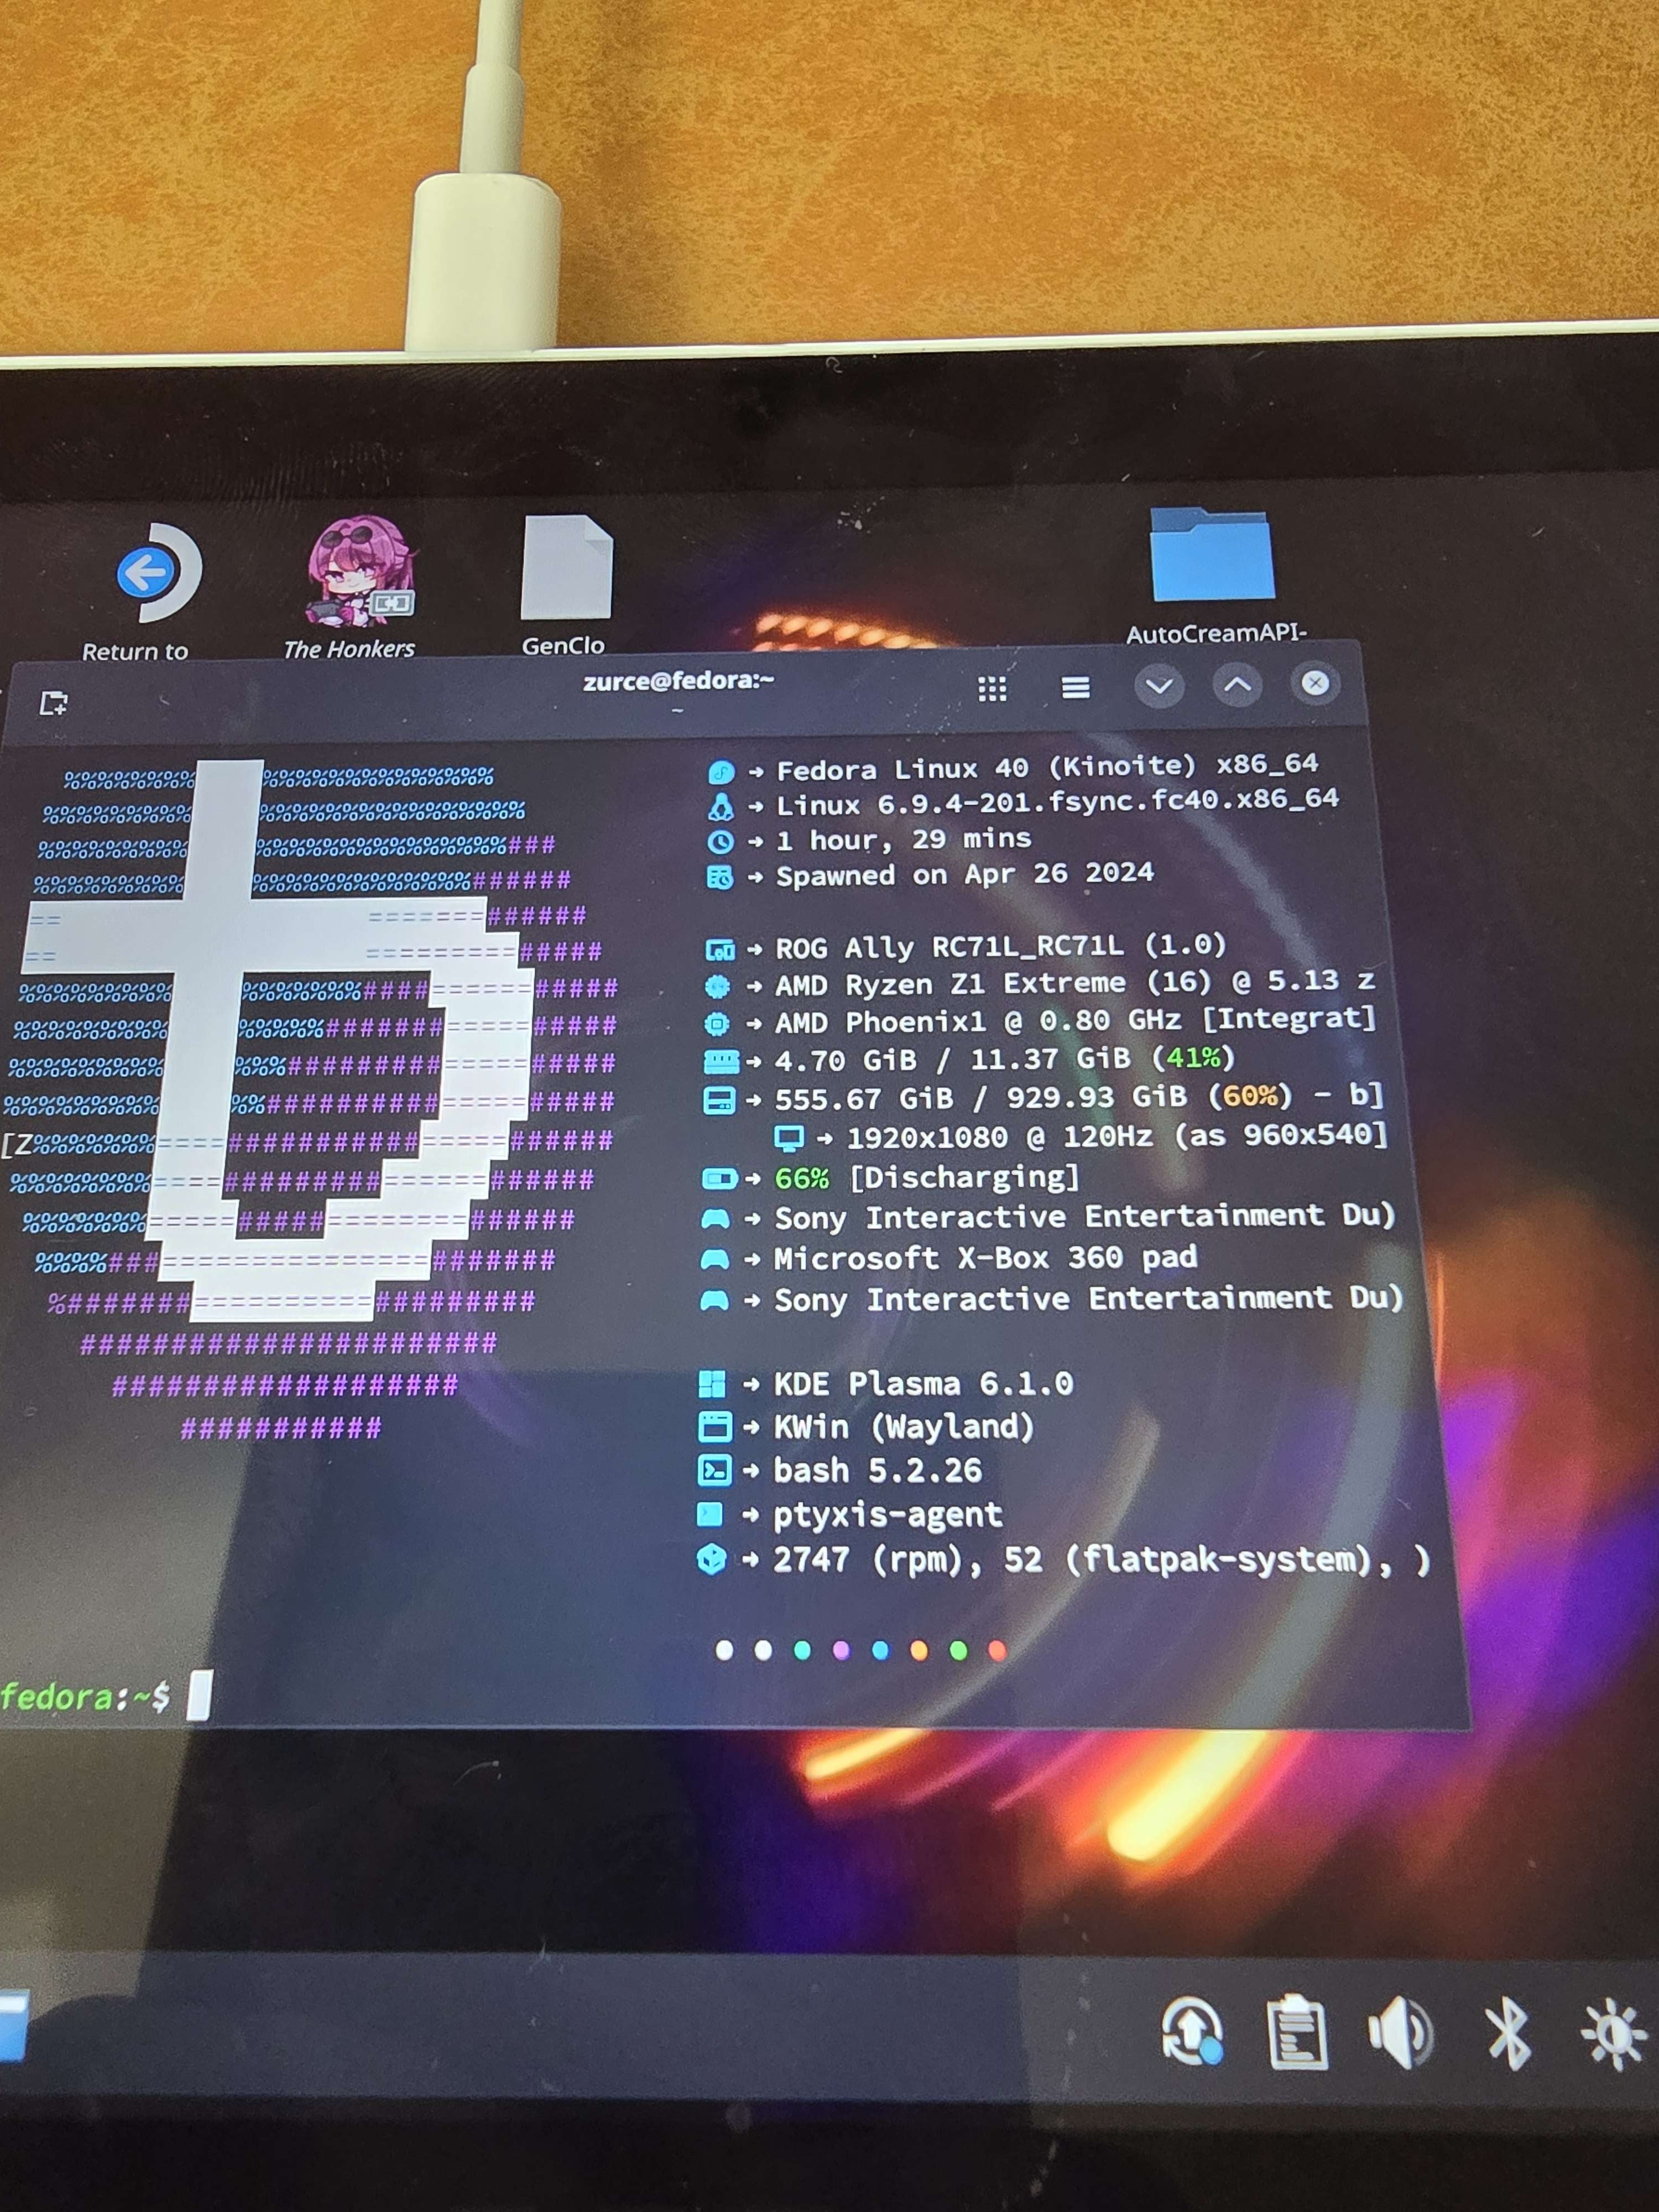Image resolution: width=1659 pixels, height=2212 pixels.
Task: Click the red color dot in terminal
Action: coord(997,1650)
